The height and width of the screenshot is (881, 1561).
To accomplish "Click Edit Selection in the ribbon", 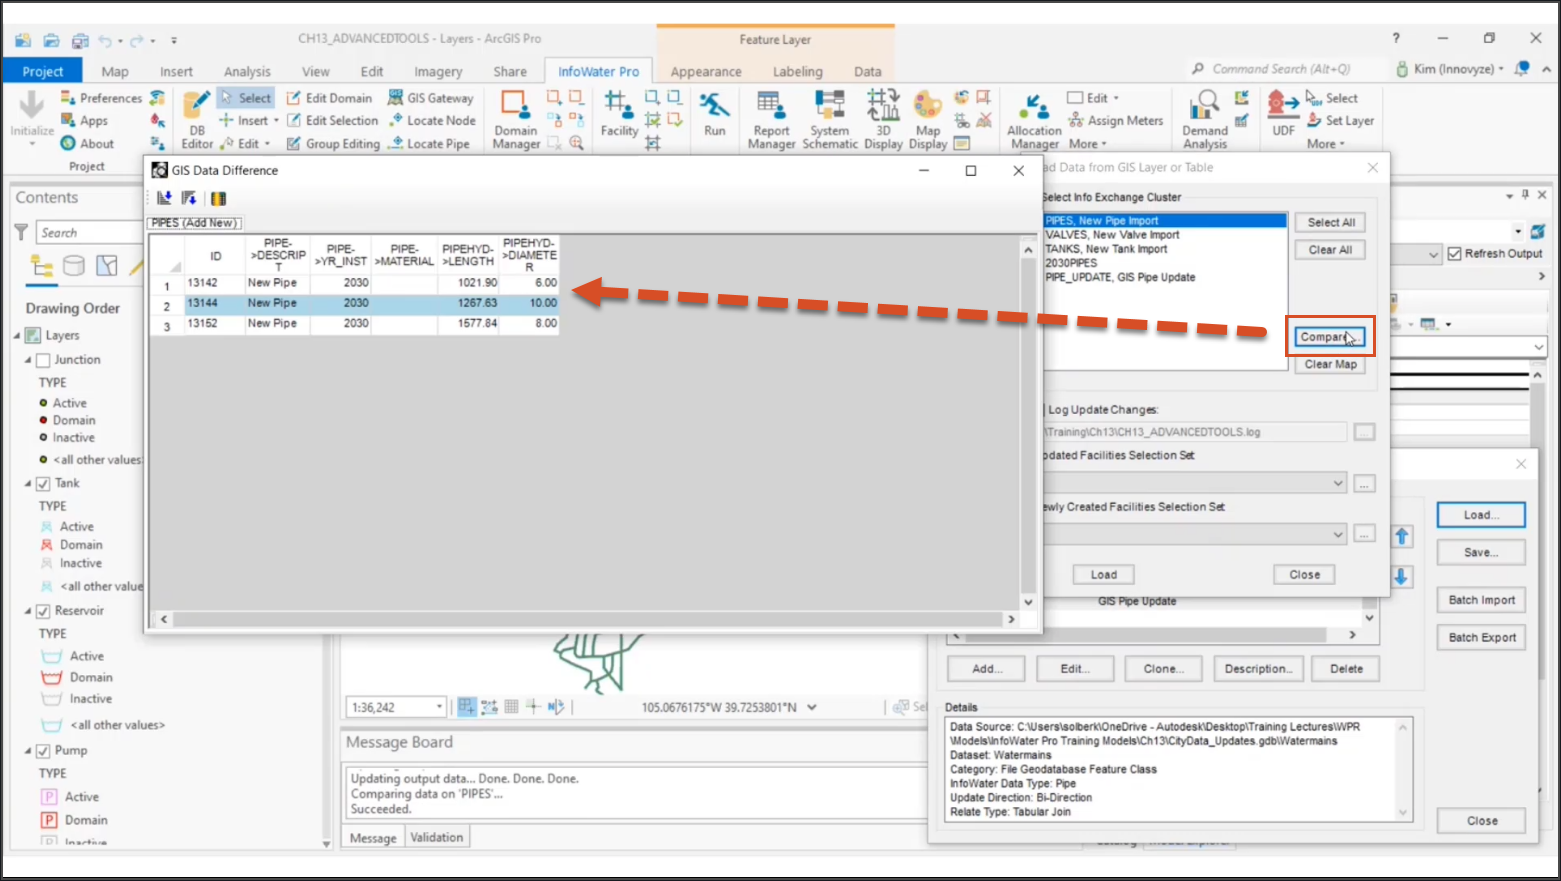I will [332, 120].
